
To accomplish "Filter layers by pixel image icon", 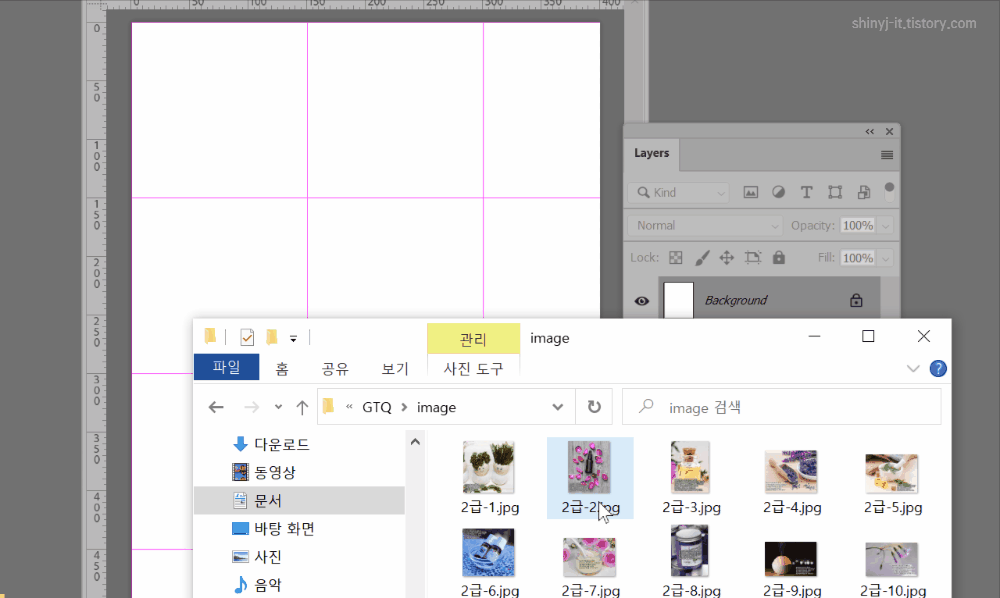I will (x=751, y=193).
